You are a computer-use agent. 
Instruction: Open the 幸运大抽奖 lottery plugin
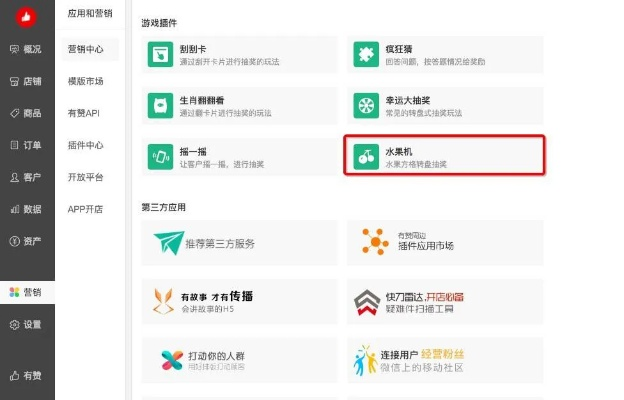tap(445, 105)
